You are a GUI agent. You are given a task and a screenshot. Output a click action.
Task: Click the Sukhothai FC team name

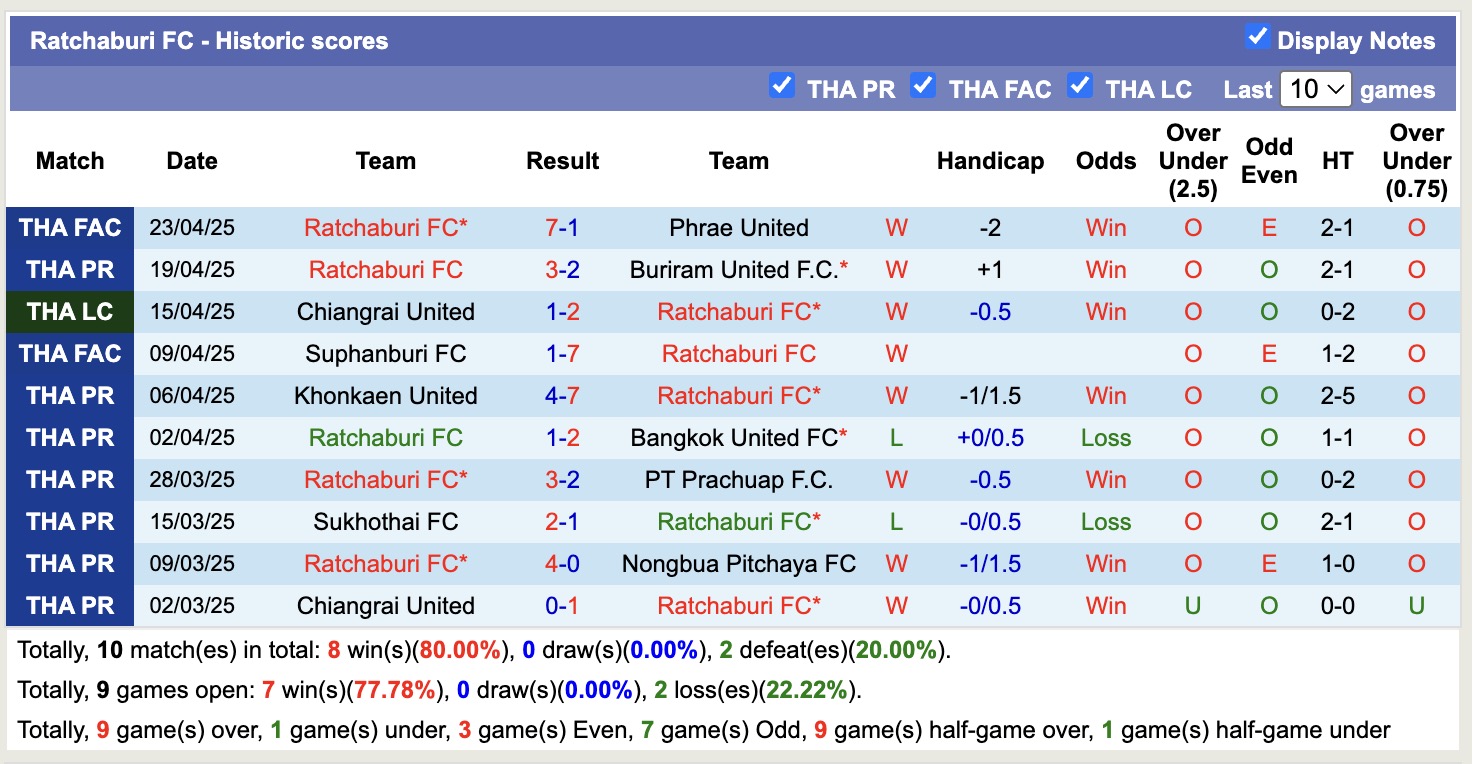coord(386,521)
